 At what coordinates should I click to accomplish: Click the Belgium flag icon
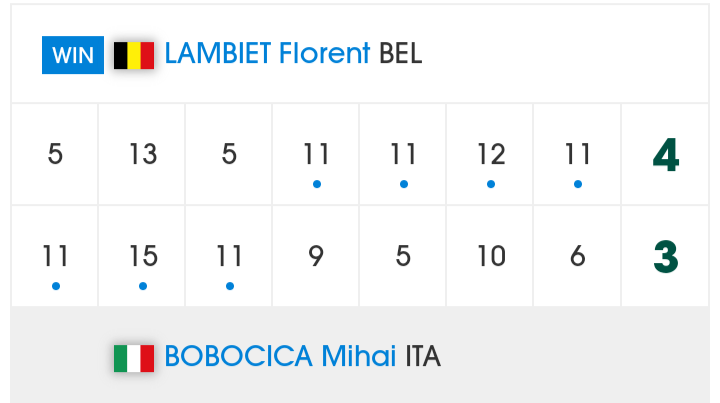point(134,56)
